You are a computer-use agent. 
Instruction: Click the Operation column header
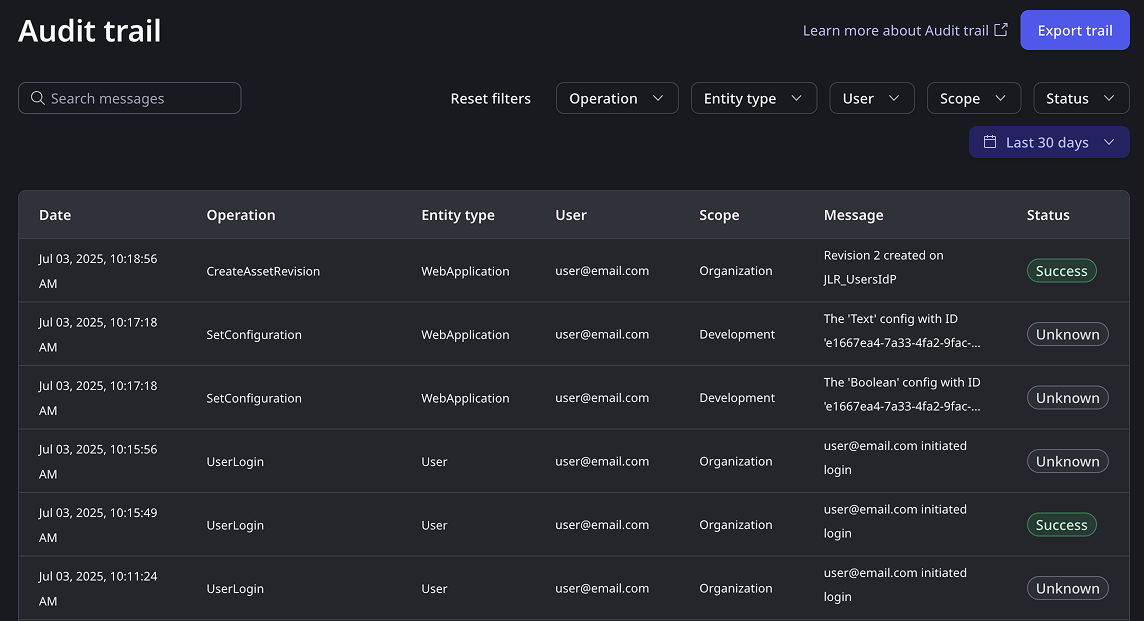[x=240, y=215]
